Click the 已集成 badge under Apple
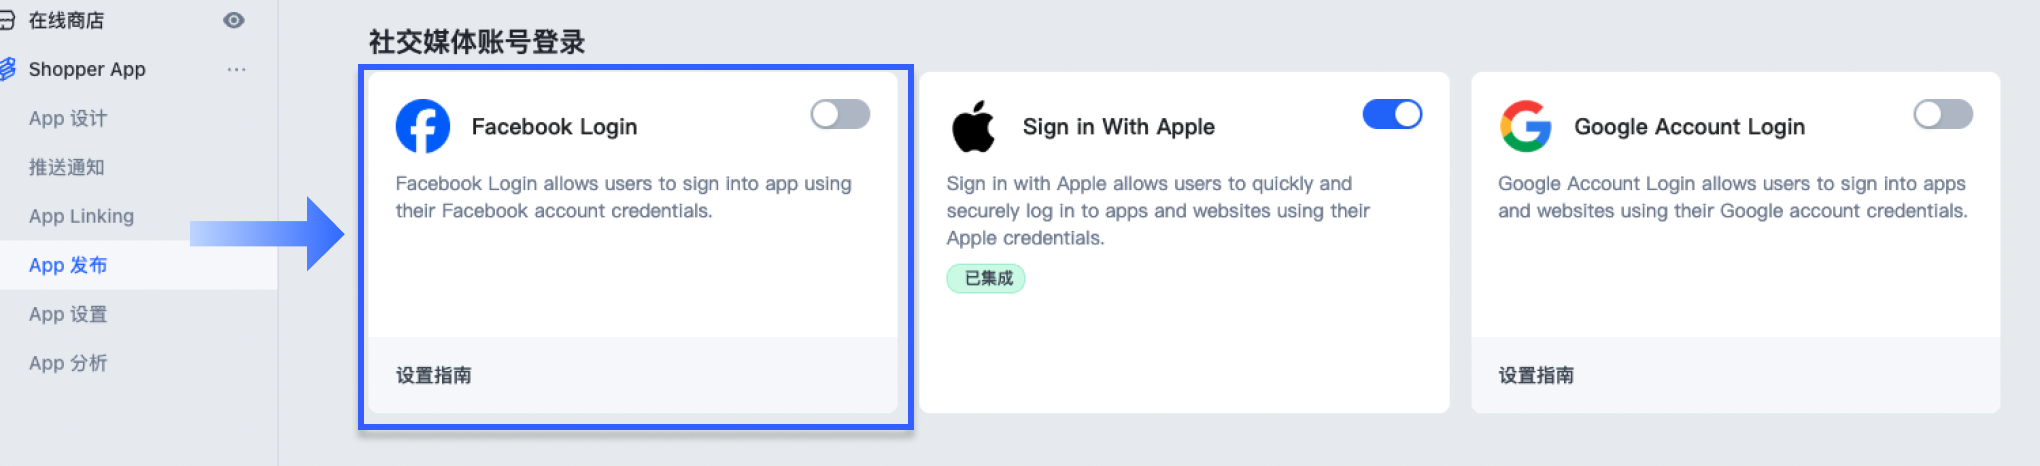Screen dimensions: 2040x466 pos(986,278)
